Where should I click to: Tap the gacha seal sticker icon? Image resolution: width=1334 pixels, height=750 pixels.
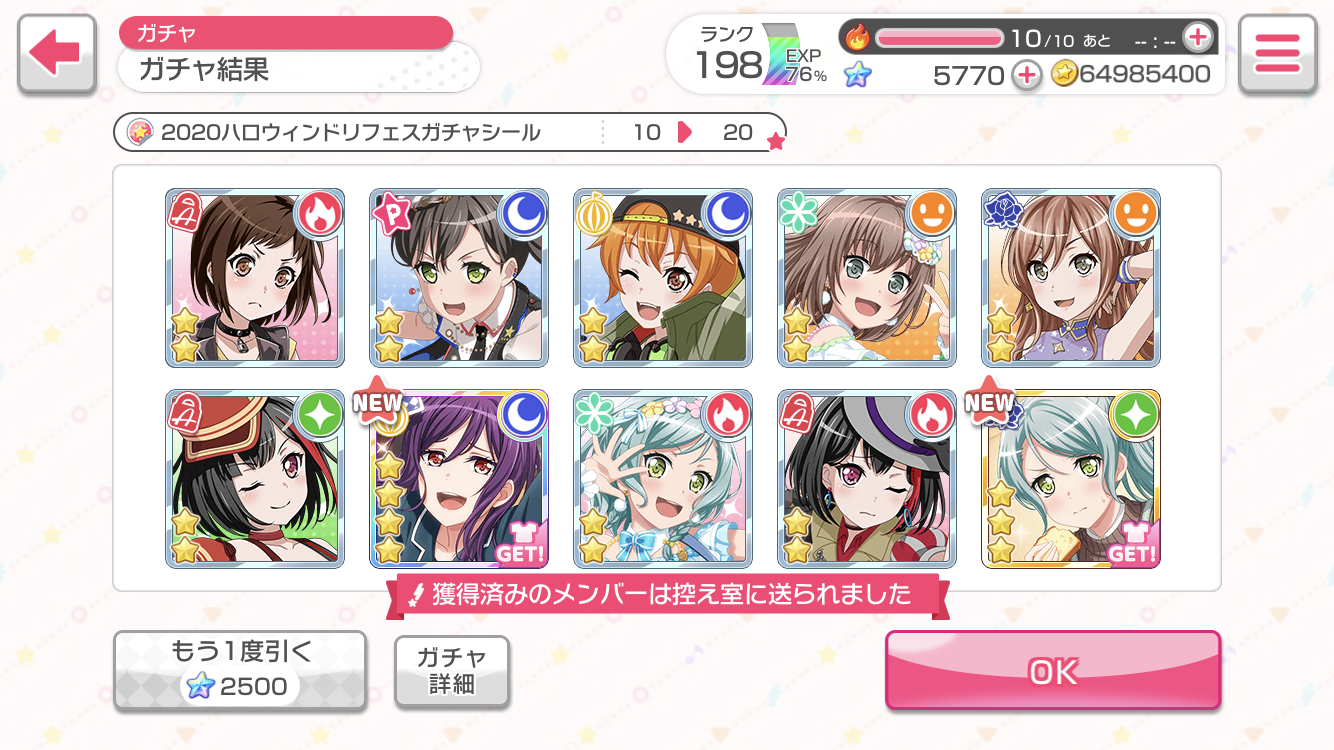tap(140, 132)
